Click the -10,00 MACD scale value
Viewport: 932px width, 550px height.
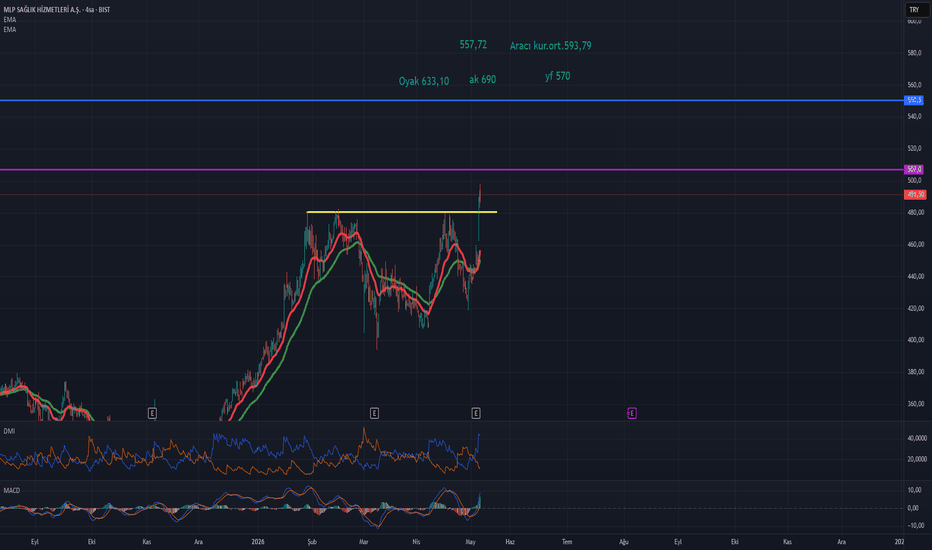[915, 526]
